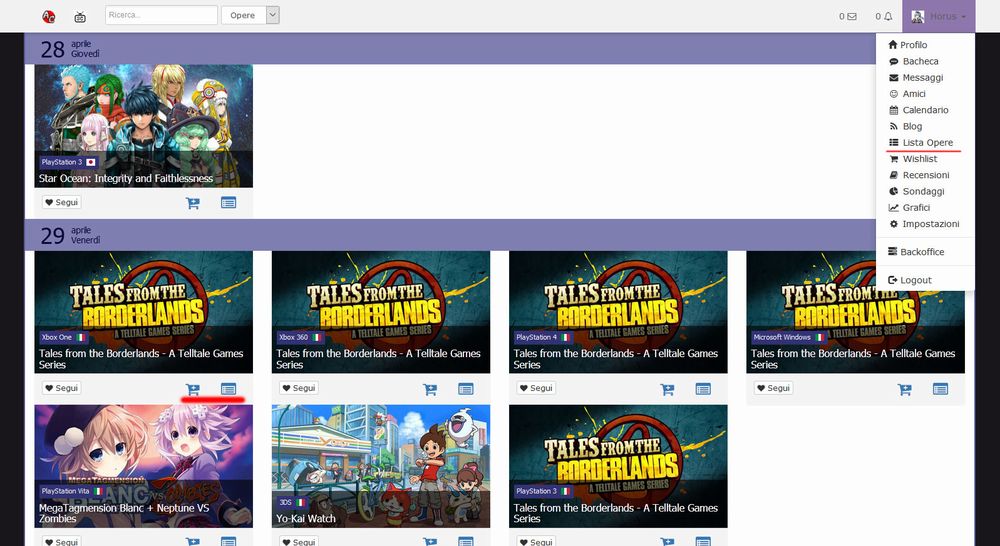Click list icon under Star Ocean card
Image resolution: width=1000 pixels, height=546 pixels.
[x=229, y=203]
